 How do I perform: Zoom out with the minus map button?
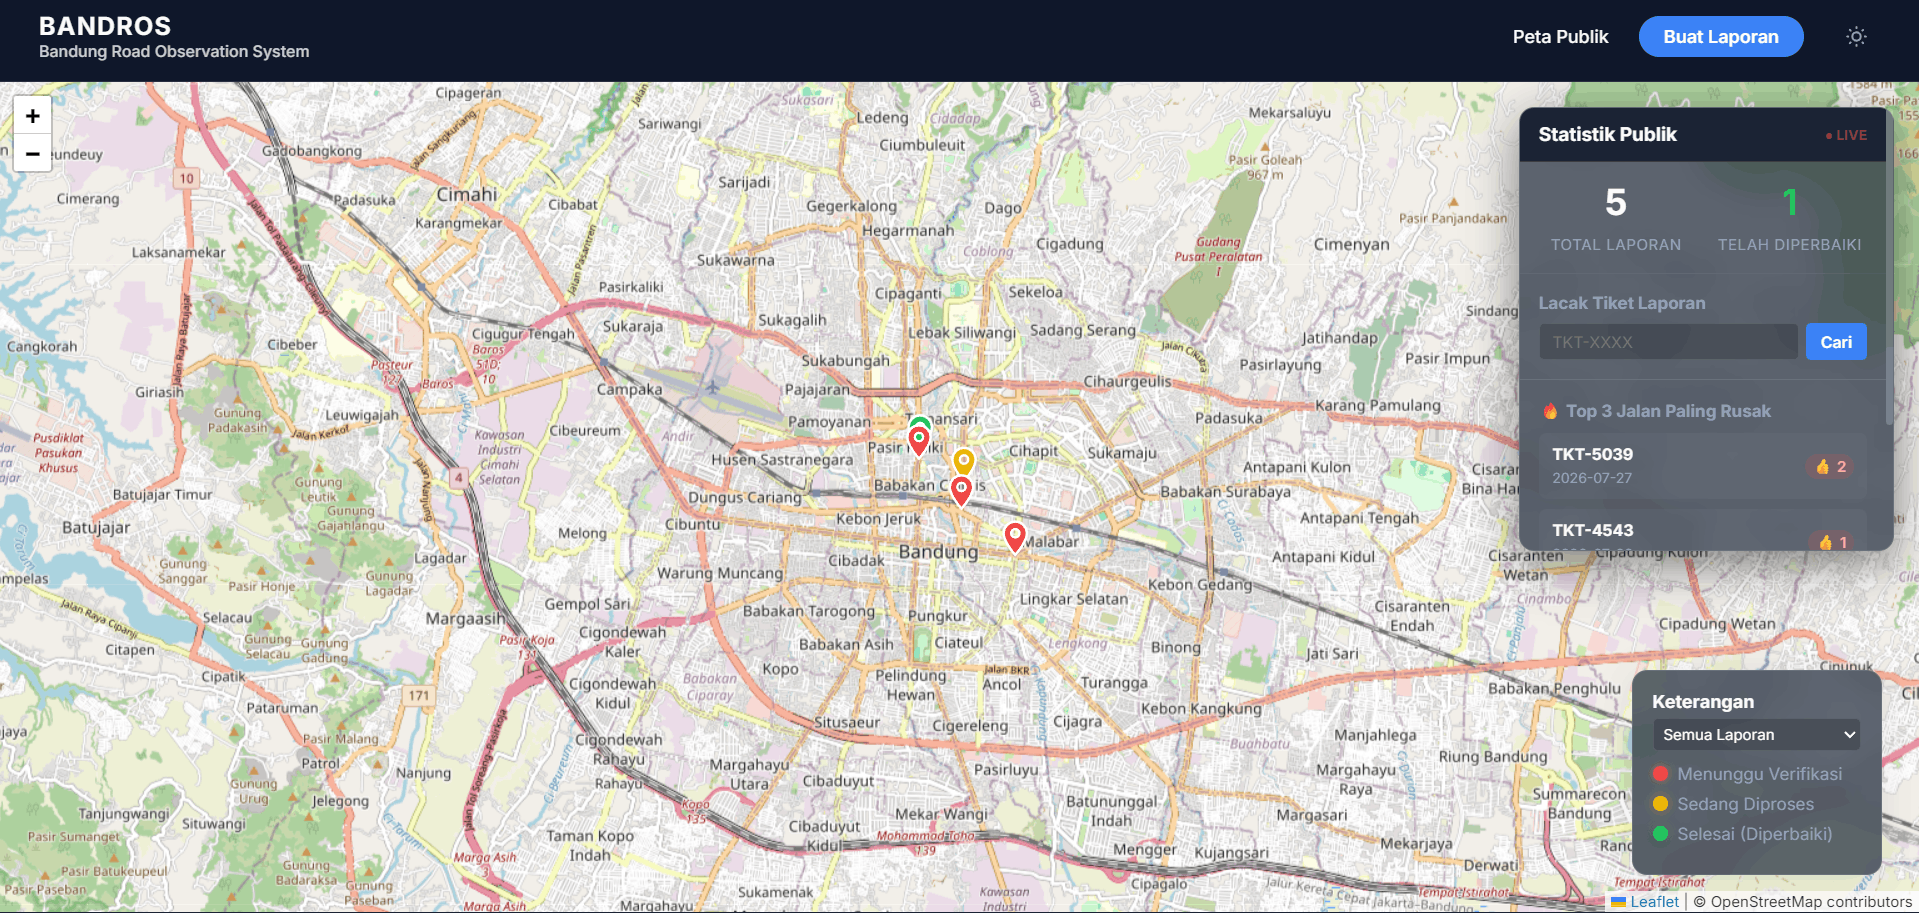point(32,153)
